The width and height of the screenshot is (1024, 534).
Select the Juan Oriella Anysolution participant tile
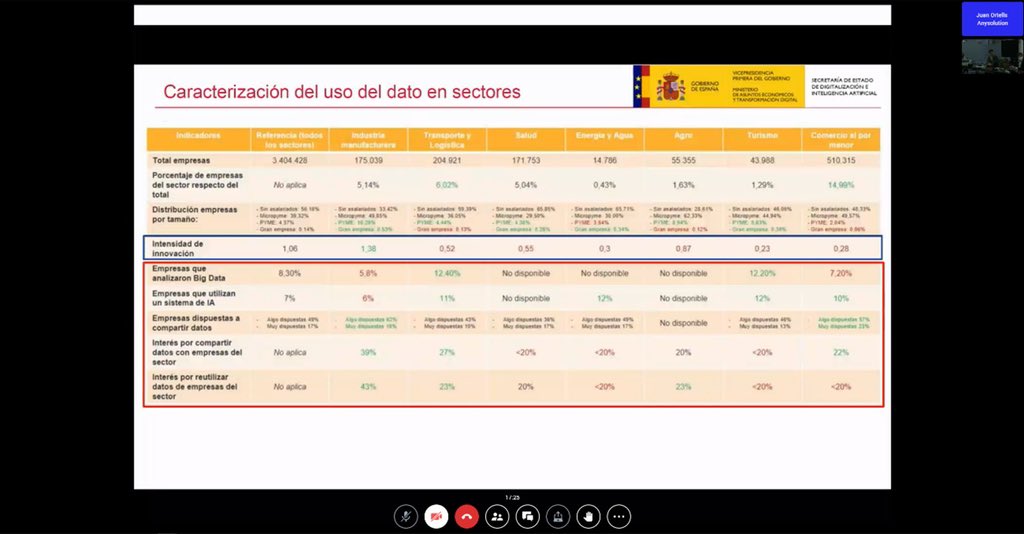[992, 19]
